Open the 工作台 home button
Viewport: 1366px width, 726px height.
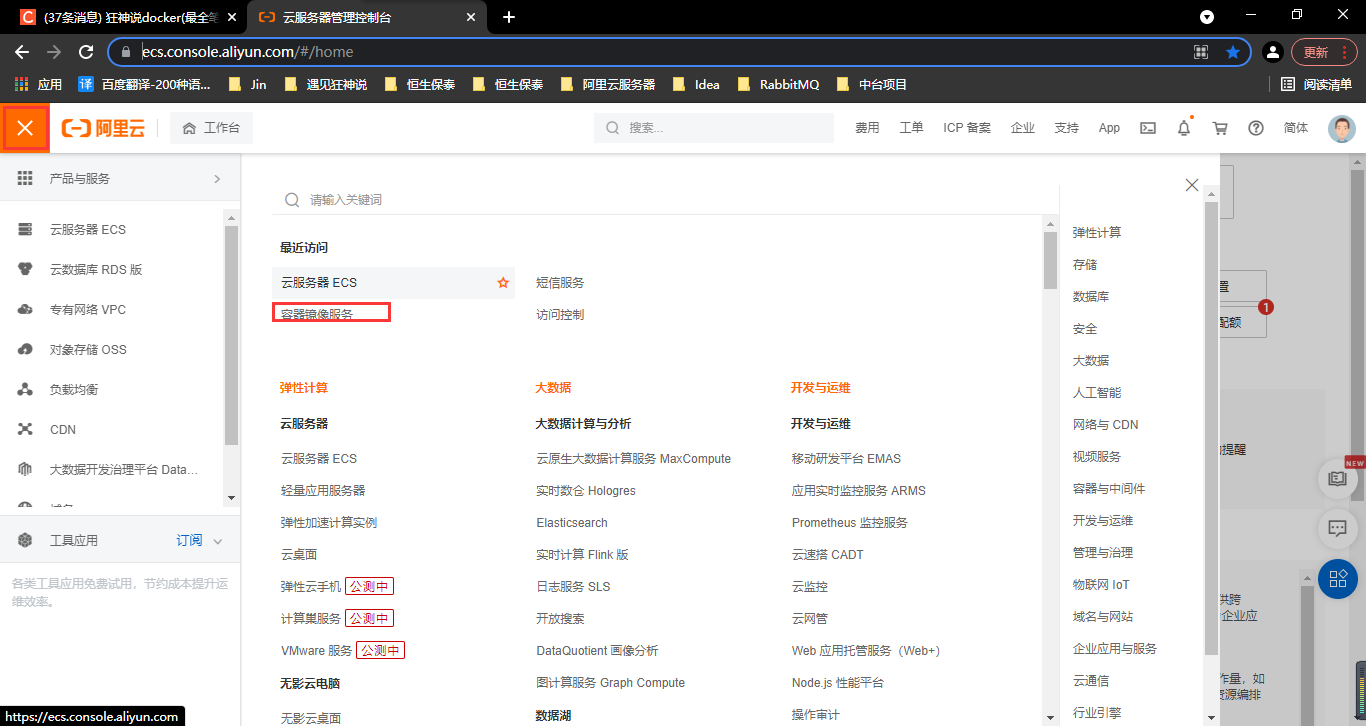pyautogui.click(x=211, y=128)
